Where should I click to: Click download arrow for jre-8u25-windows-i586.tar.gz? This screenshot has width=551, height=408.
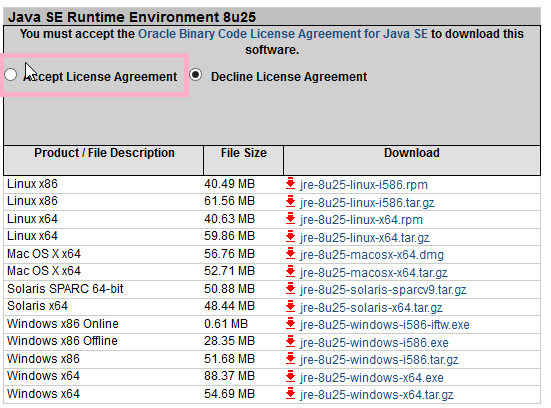tap(290, 359)
